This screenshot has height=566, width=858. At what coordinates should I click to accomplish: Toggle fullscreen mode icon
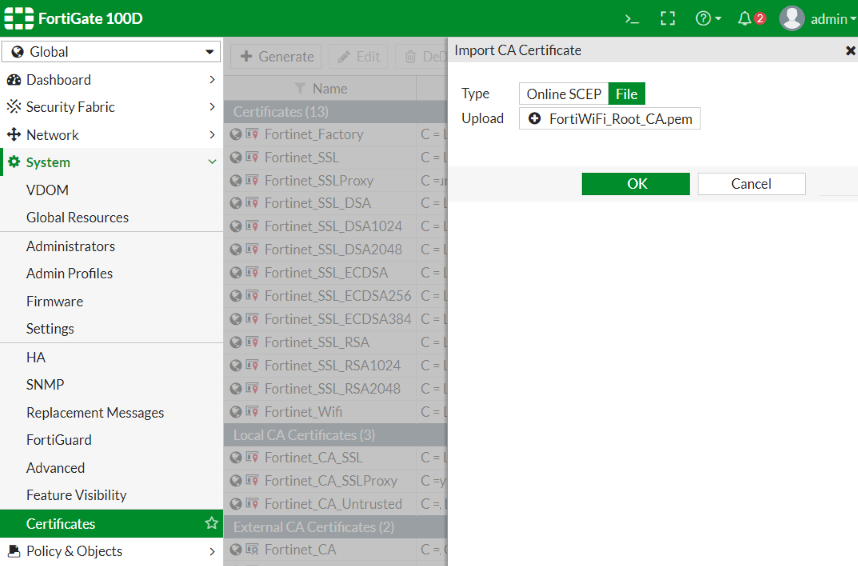click(668, 19)
